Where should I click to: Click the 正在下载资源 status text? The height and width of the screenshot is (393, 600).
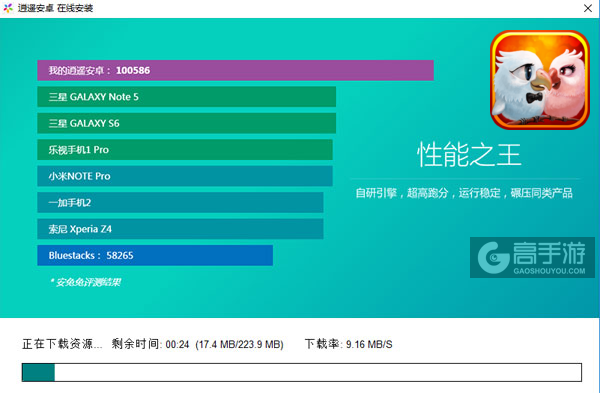[x=62, y=344]
